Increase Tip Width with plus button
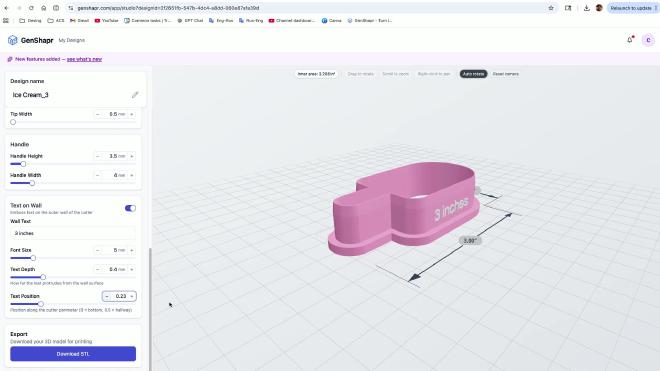Image resolution: width=660 pixels, height=371 pixels. [x=132, y=114]
